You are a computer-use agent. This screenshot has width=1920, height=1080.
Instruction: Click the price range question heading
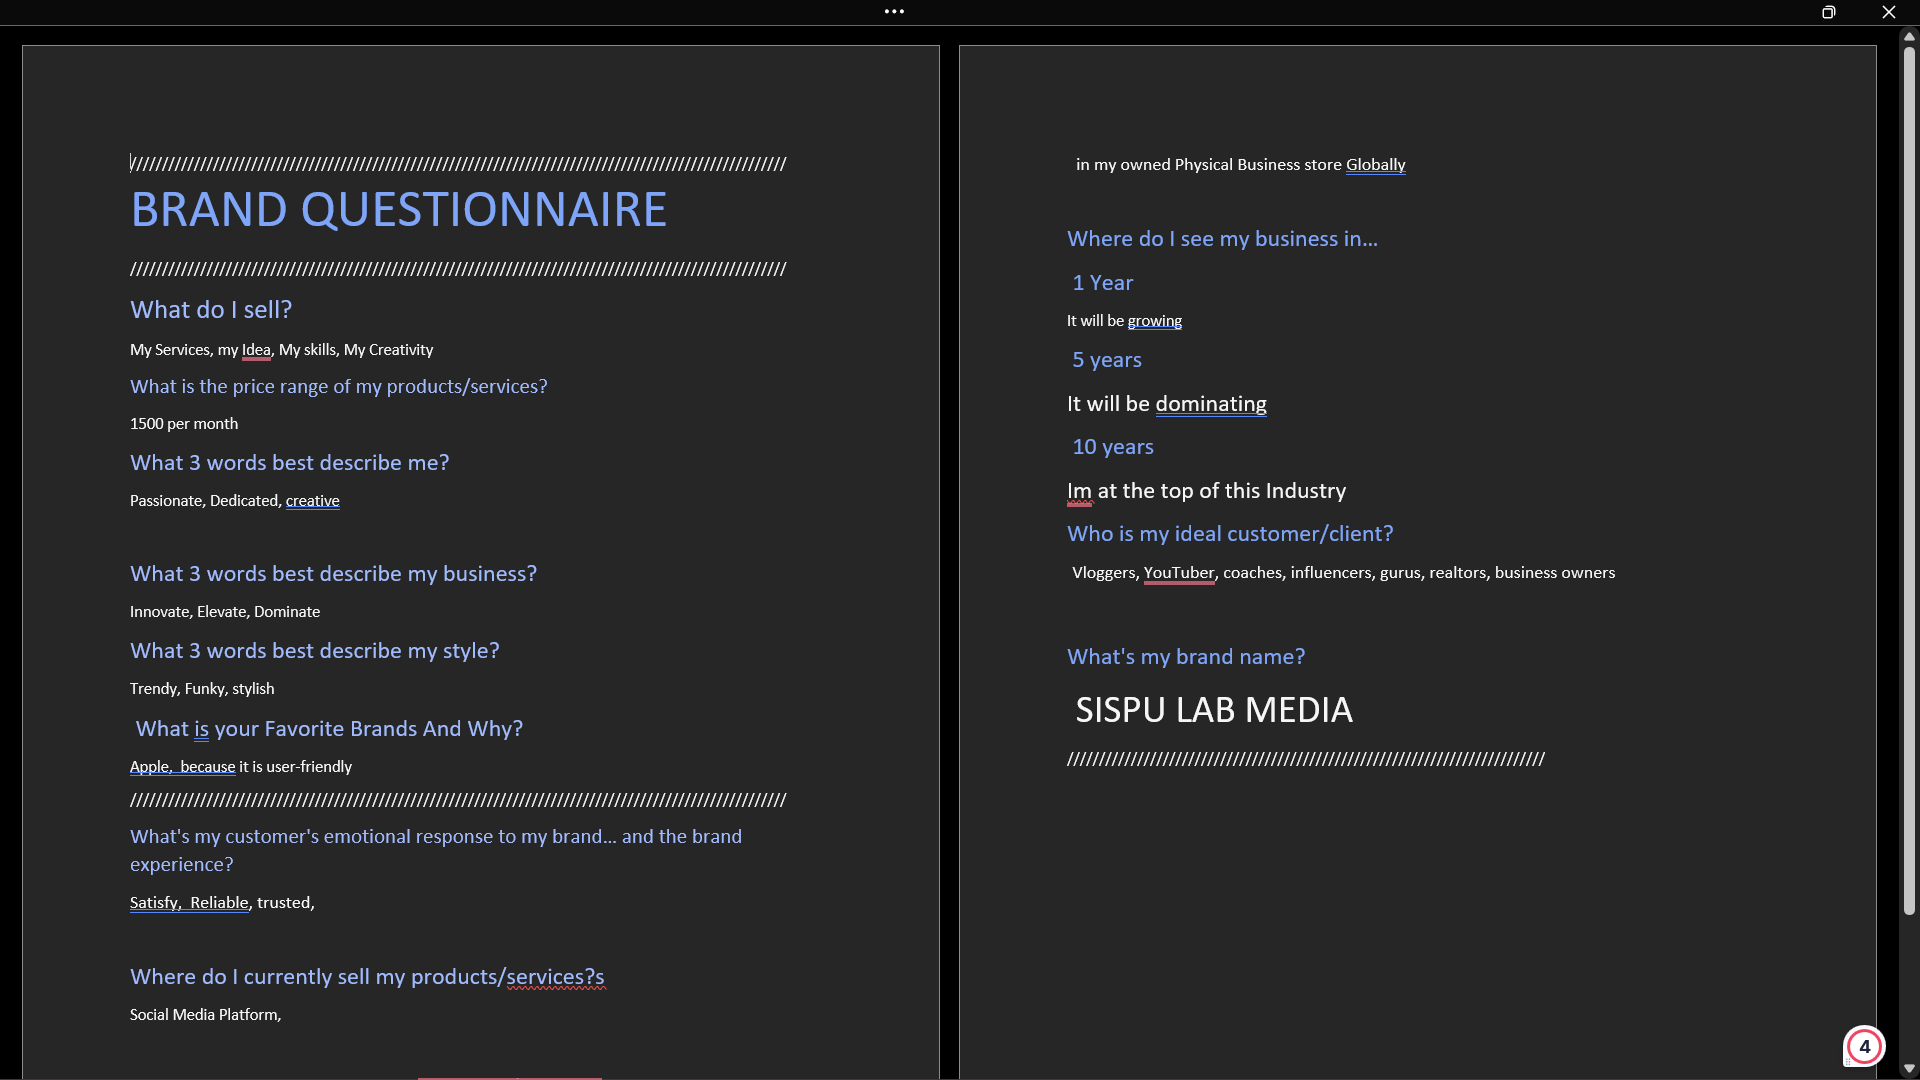(338, 387)
